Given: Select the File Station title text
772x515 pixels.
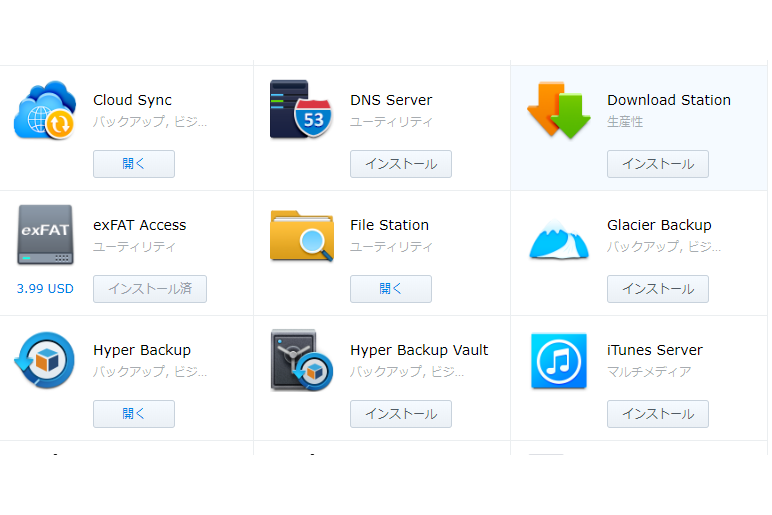Looking at the screenshot, I should click(389, 225).
